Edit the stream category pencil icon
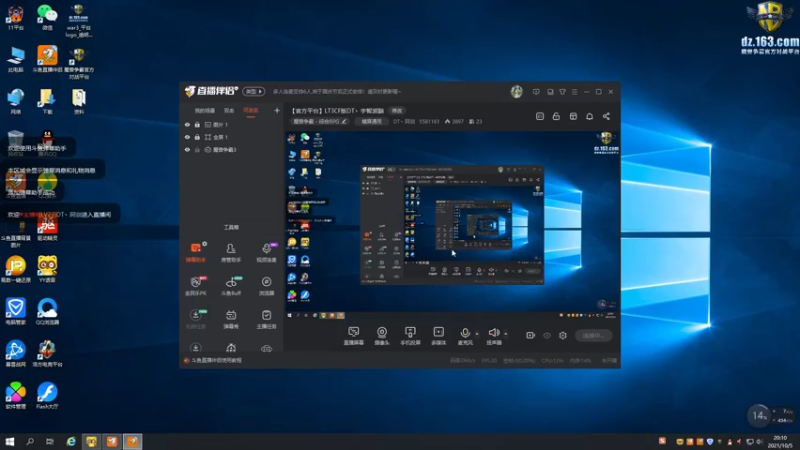 tap(344, 121)
